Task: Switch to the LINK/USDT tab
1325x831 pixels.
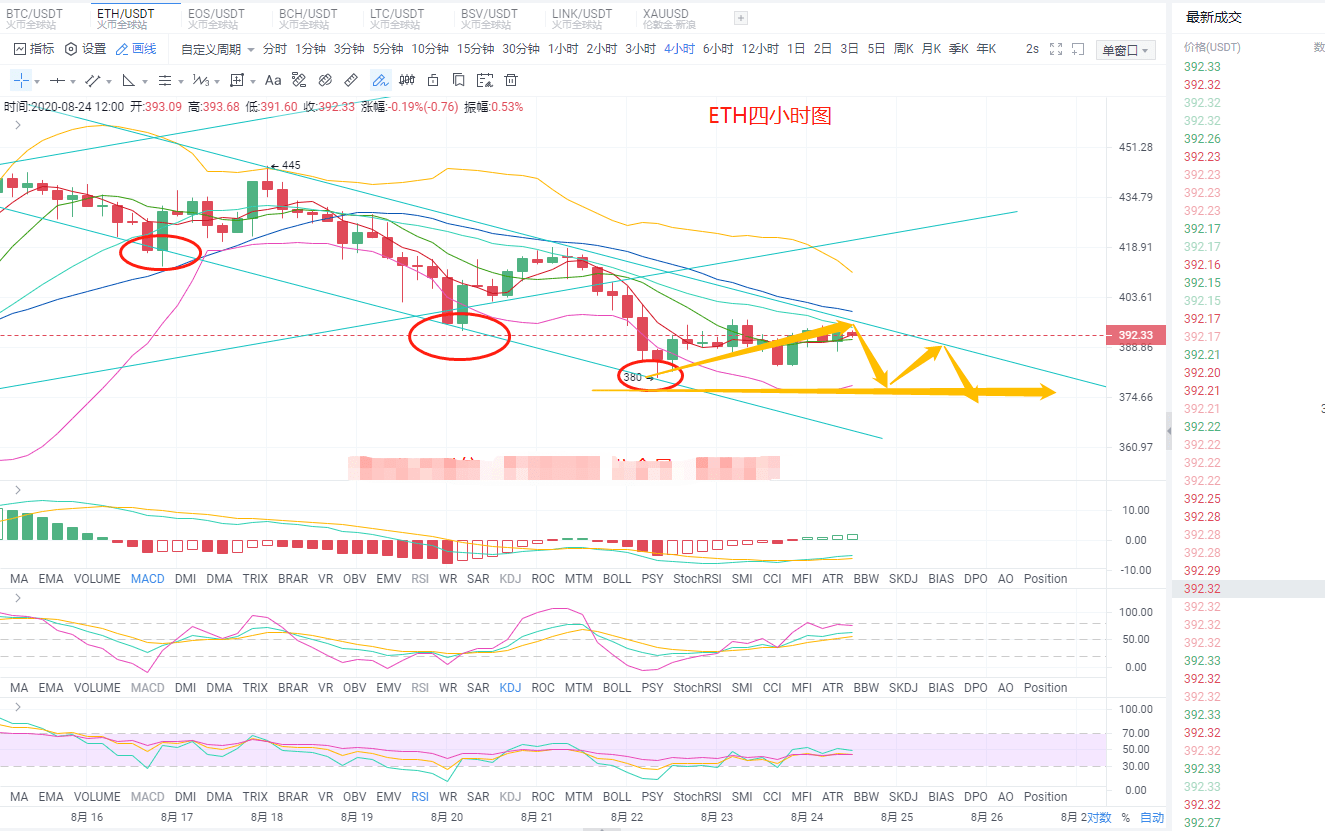Action: [x=582, y=18]
